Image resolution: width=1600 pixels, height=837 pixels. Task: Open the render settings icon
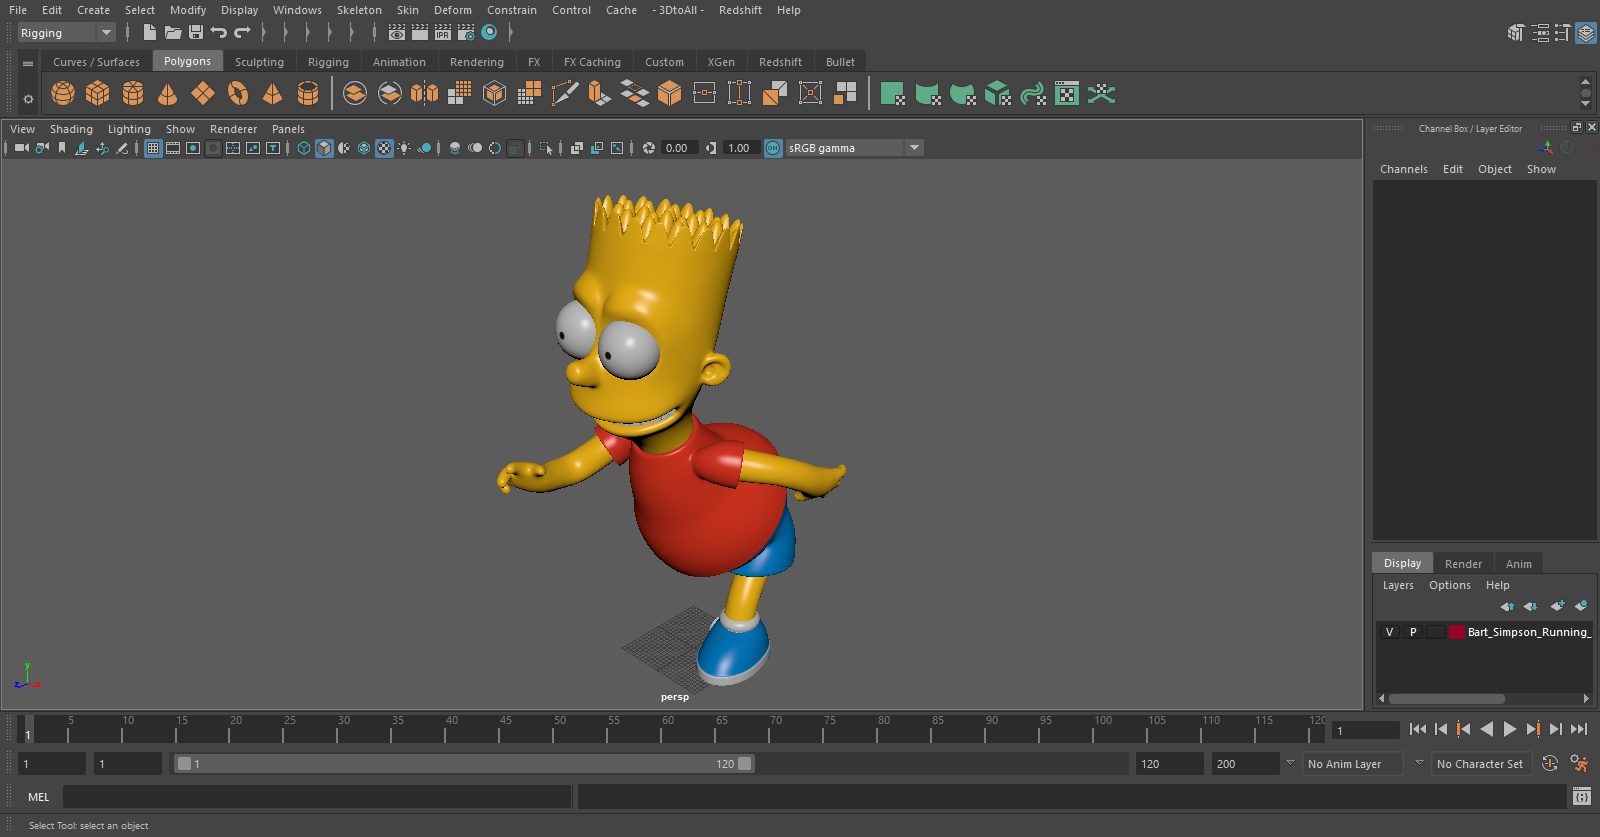466,33
